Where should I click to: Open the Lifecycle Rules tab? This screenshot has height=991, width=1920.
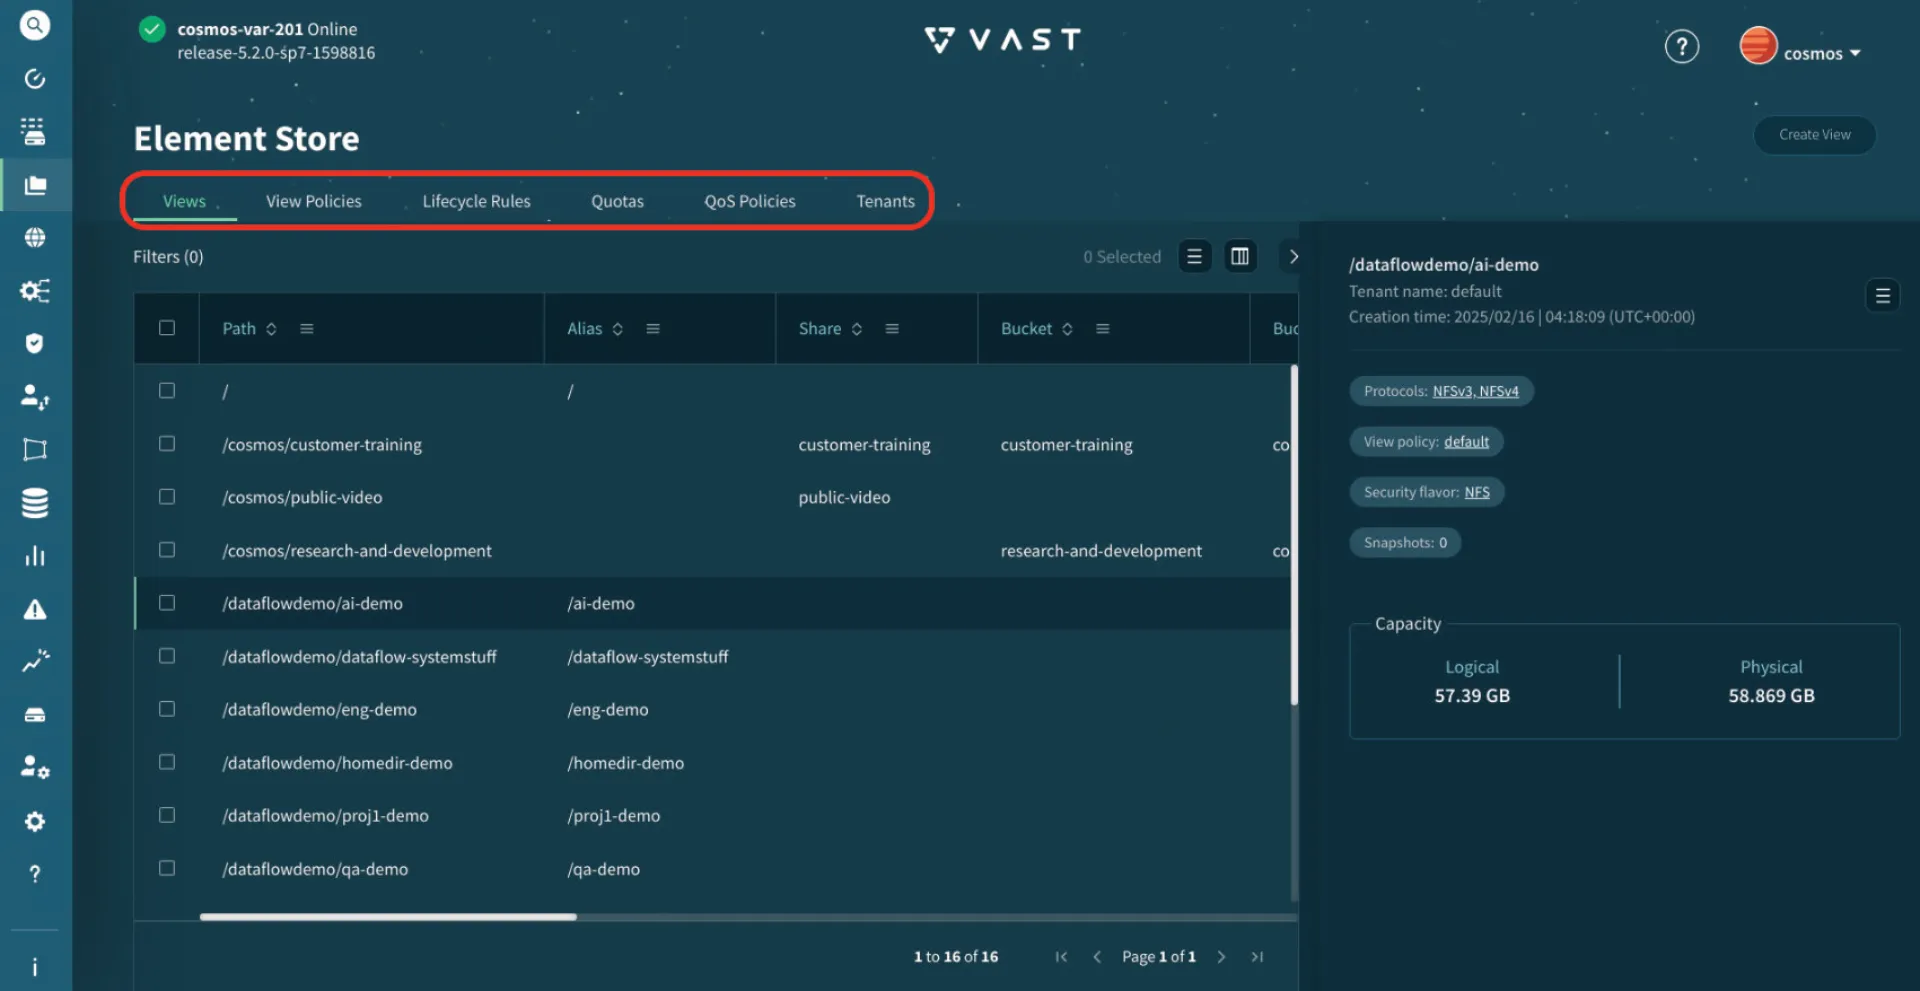477,201
